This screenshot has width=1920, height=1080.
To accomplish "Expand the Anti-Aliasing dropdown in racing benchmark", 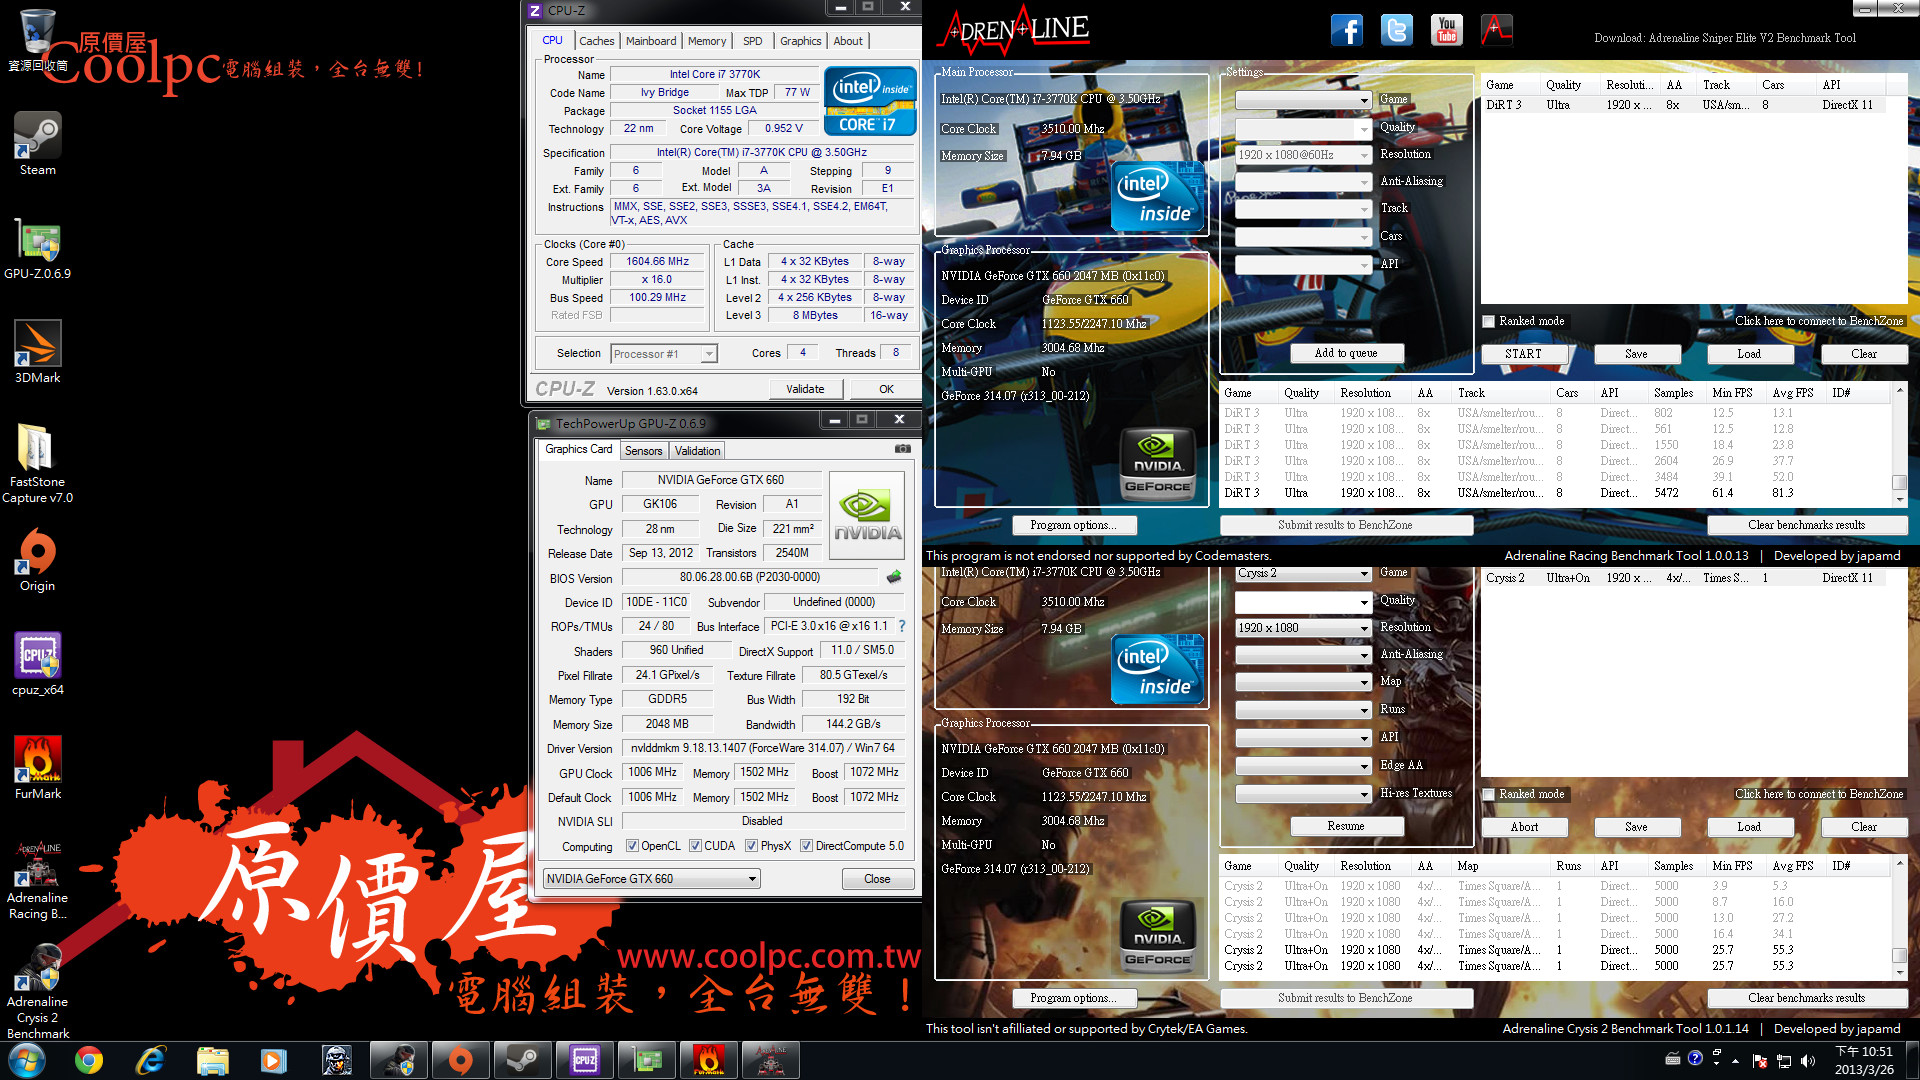I will pyautogui.click(x=1303, y=182).
